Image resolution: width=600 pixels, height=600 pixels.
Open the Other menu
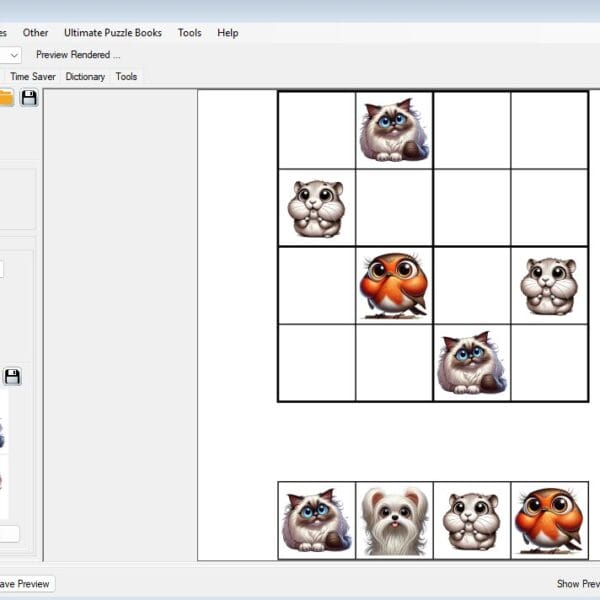35,33
